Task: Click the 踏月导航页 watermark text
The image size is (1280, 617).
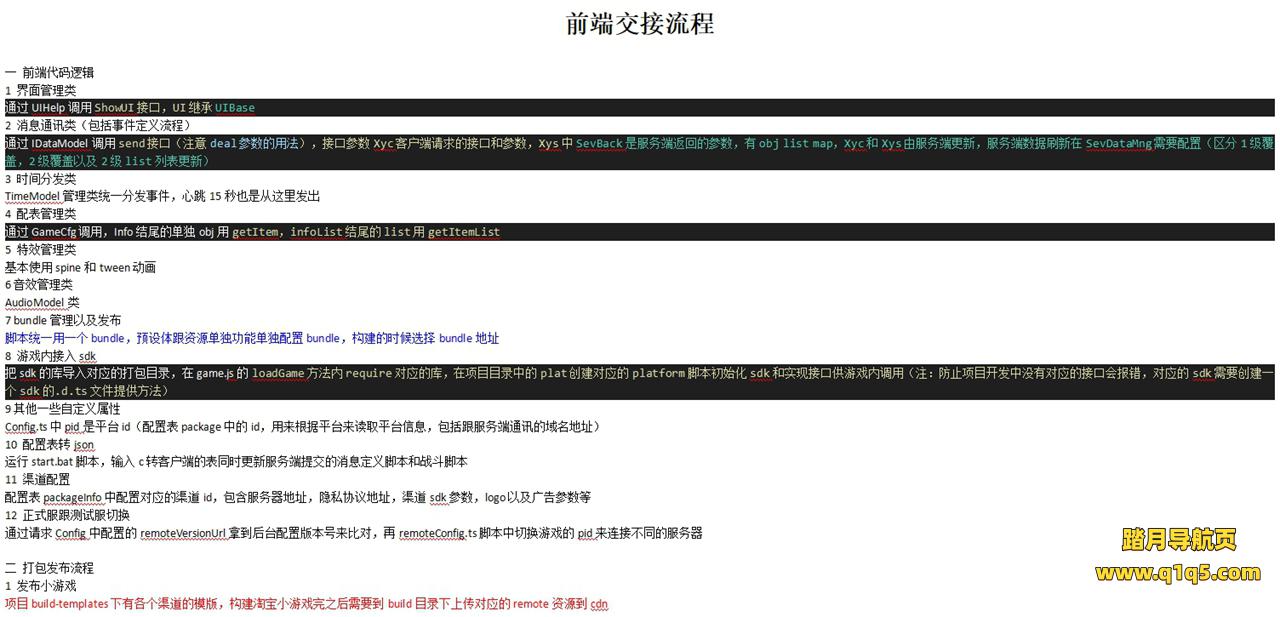Action: pos(1179,540)
